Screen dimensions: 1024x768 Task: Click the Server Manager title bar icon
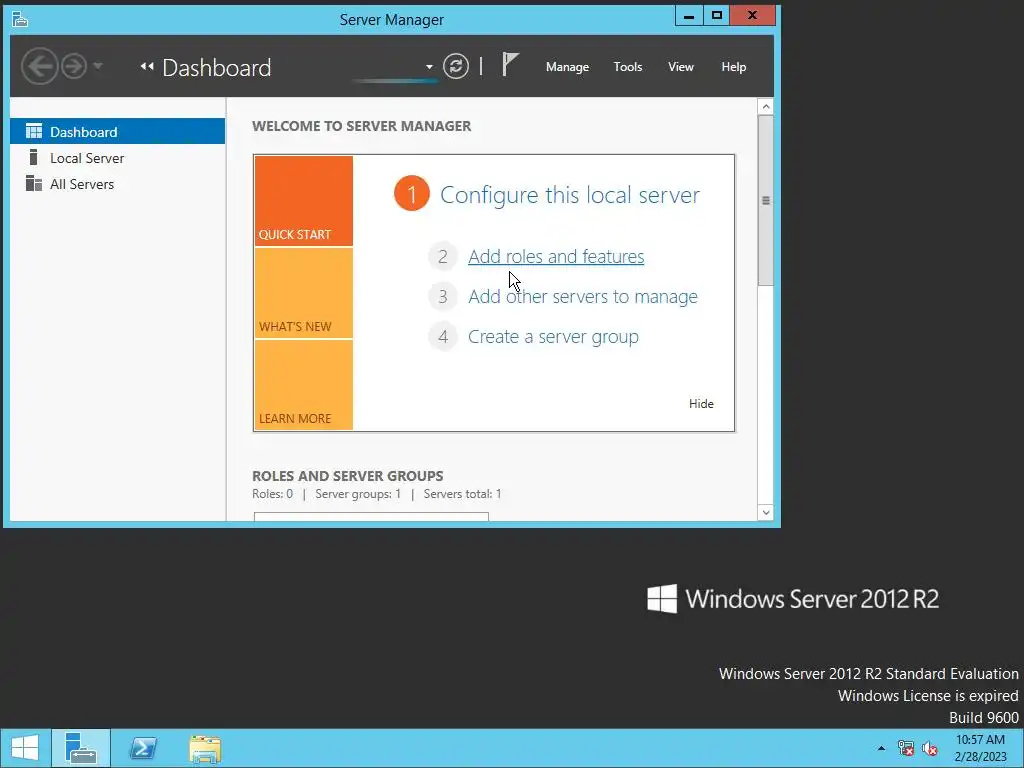[20, 20]
